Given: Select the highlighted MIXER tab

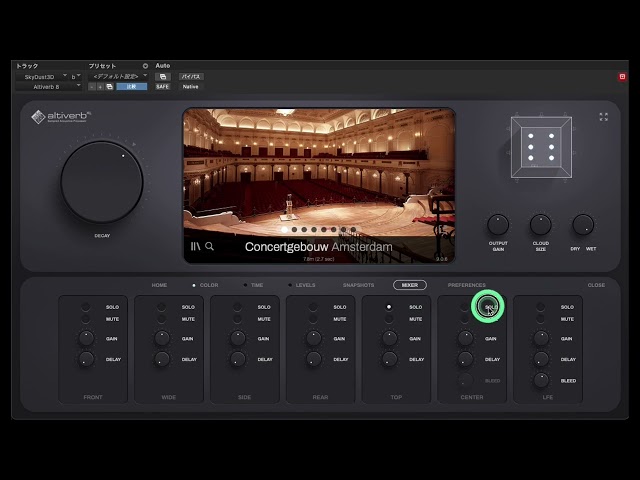Looking at the screenshot, I should [410, 285].
